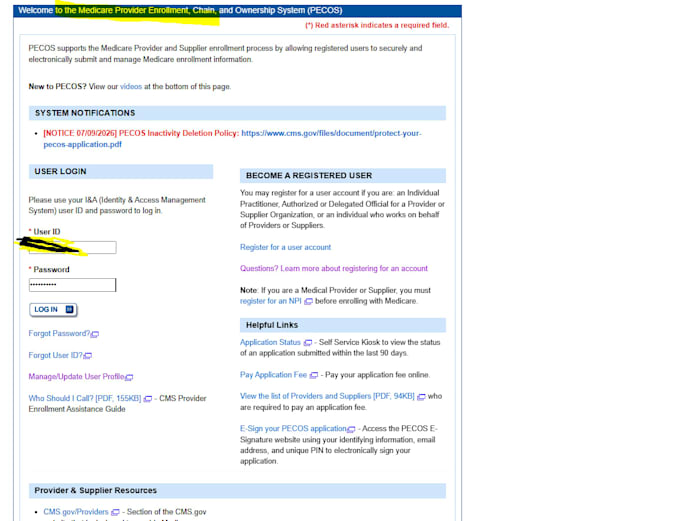Viewport: 680px width, 521px height.
Task: Open the Manage/Update User Profile link
Action: click(76, 377)
